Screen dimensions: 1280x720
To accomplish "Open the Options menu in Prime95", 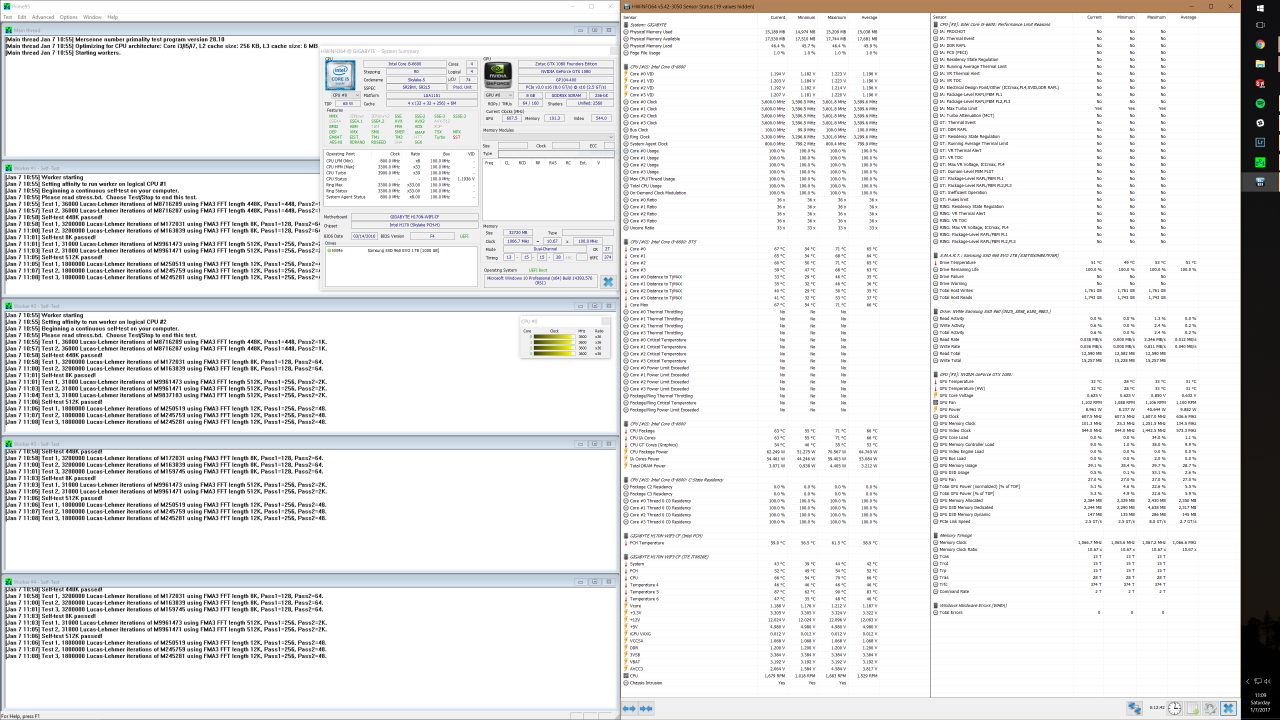I will [68, 17].
